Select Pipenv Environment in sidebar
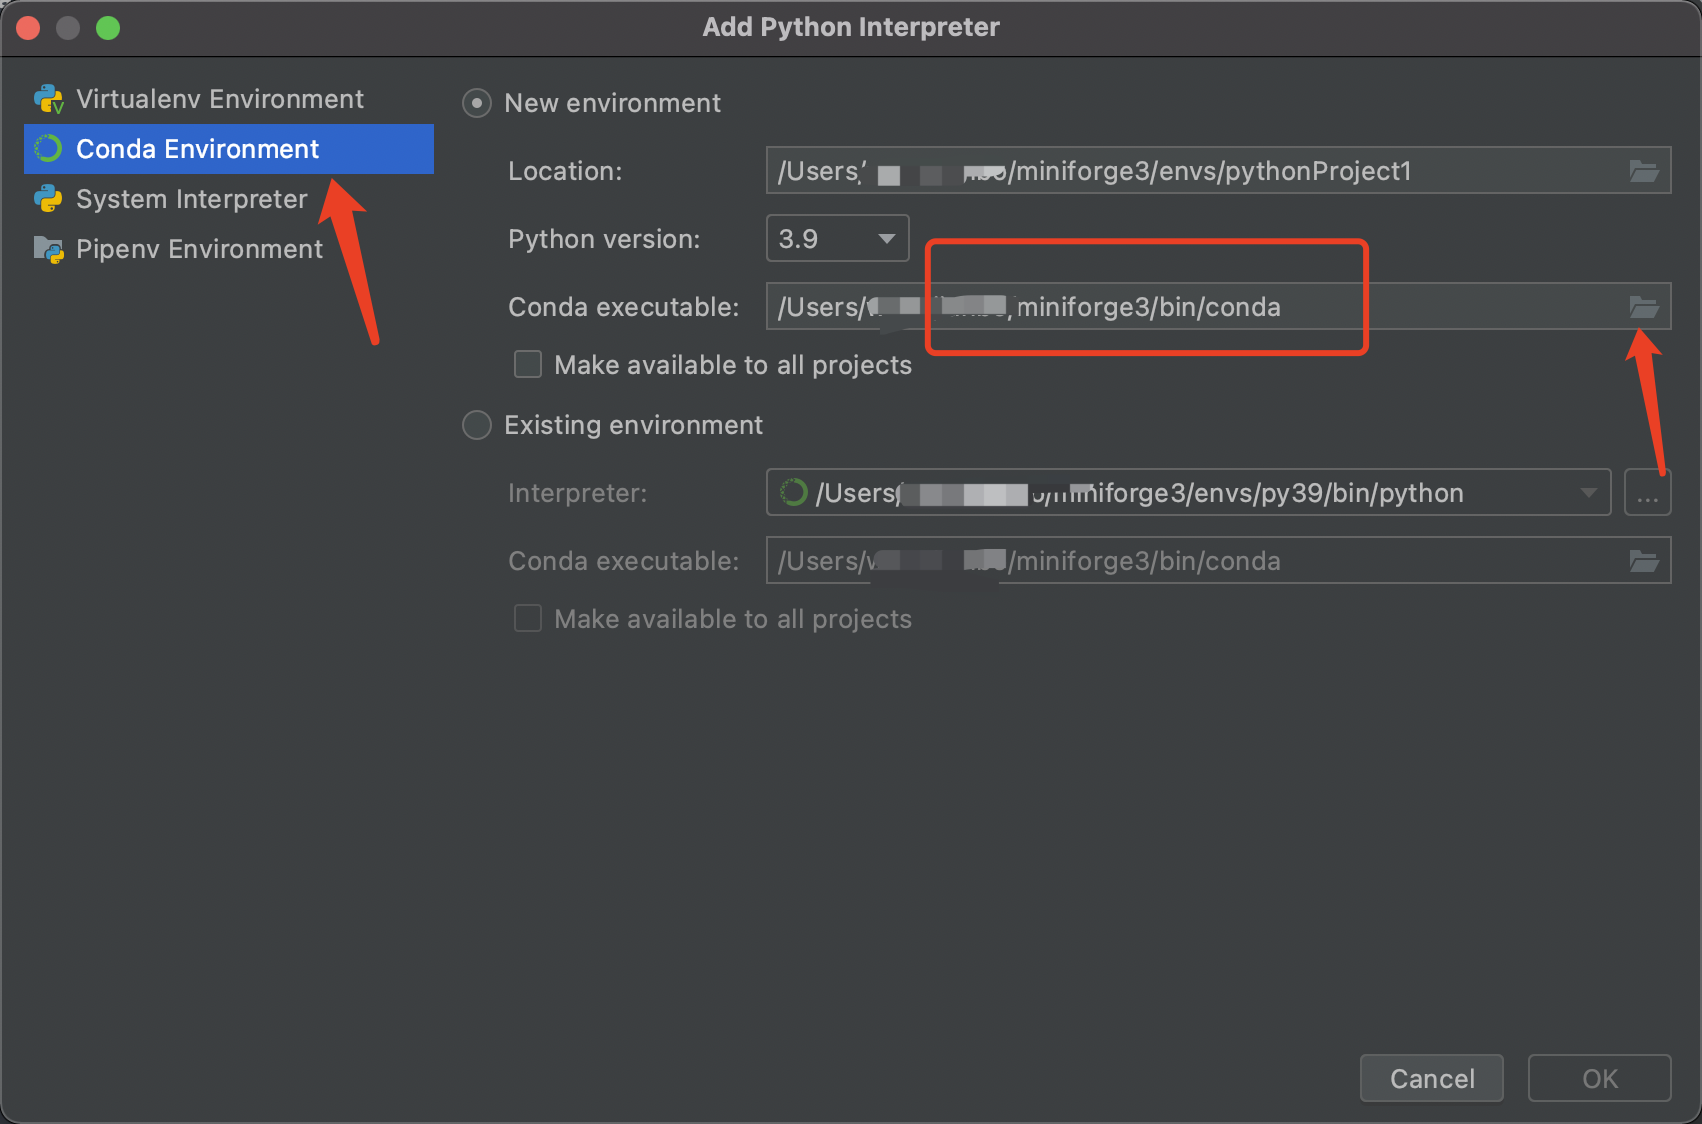 pos(229,249)
